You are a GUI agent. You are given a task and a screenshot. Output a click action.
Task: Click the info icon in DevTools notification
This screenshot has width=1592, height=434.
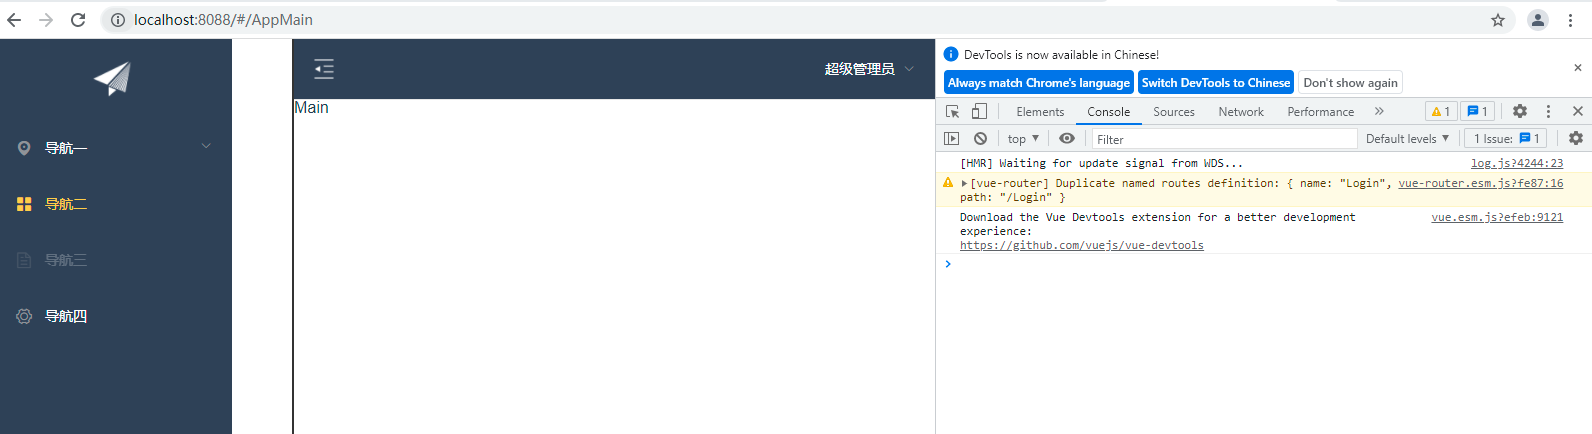pos(951,54)
